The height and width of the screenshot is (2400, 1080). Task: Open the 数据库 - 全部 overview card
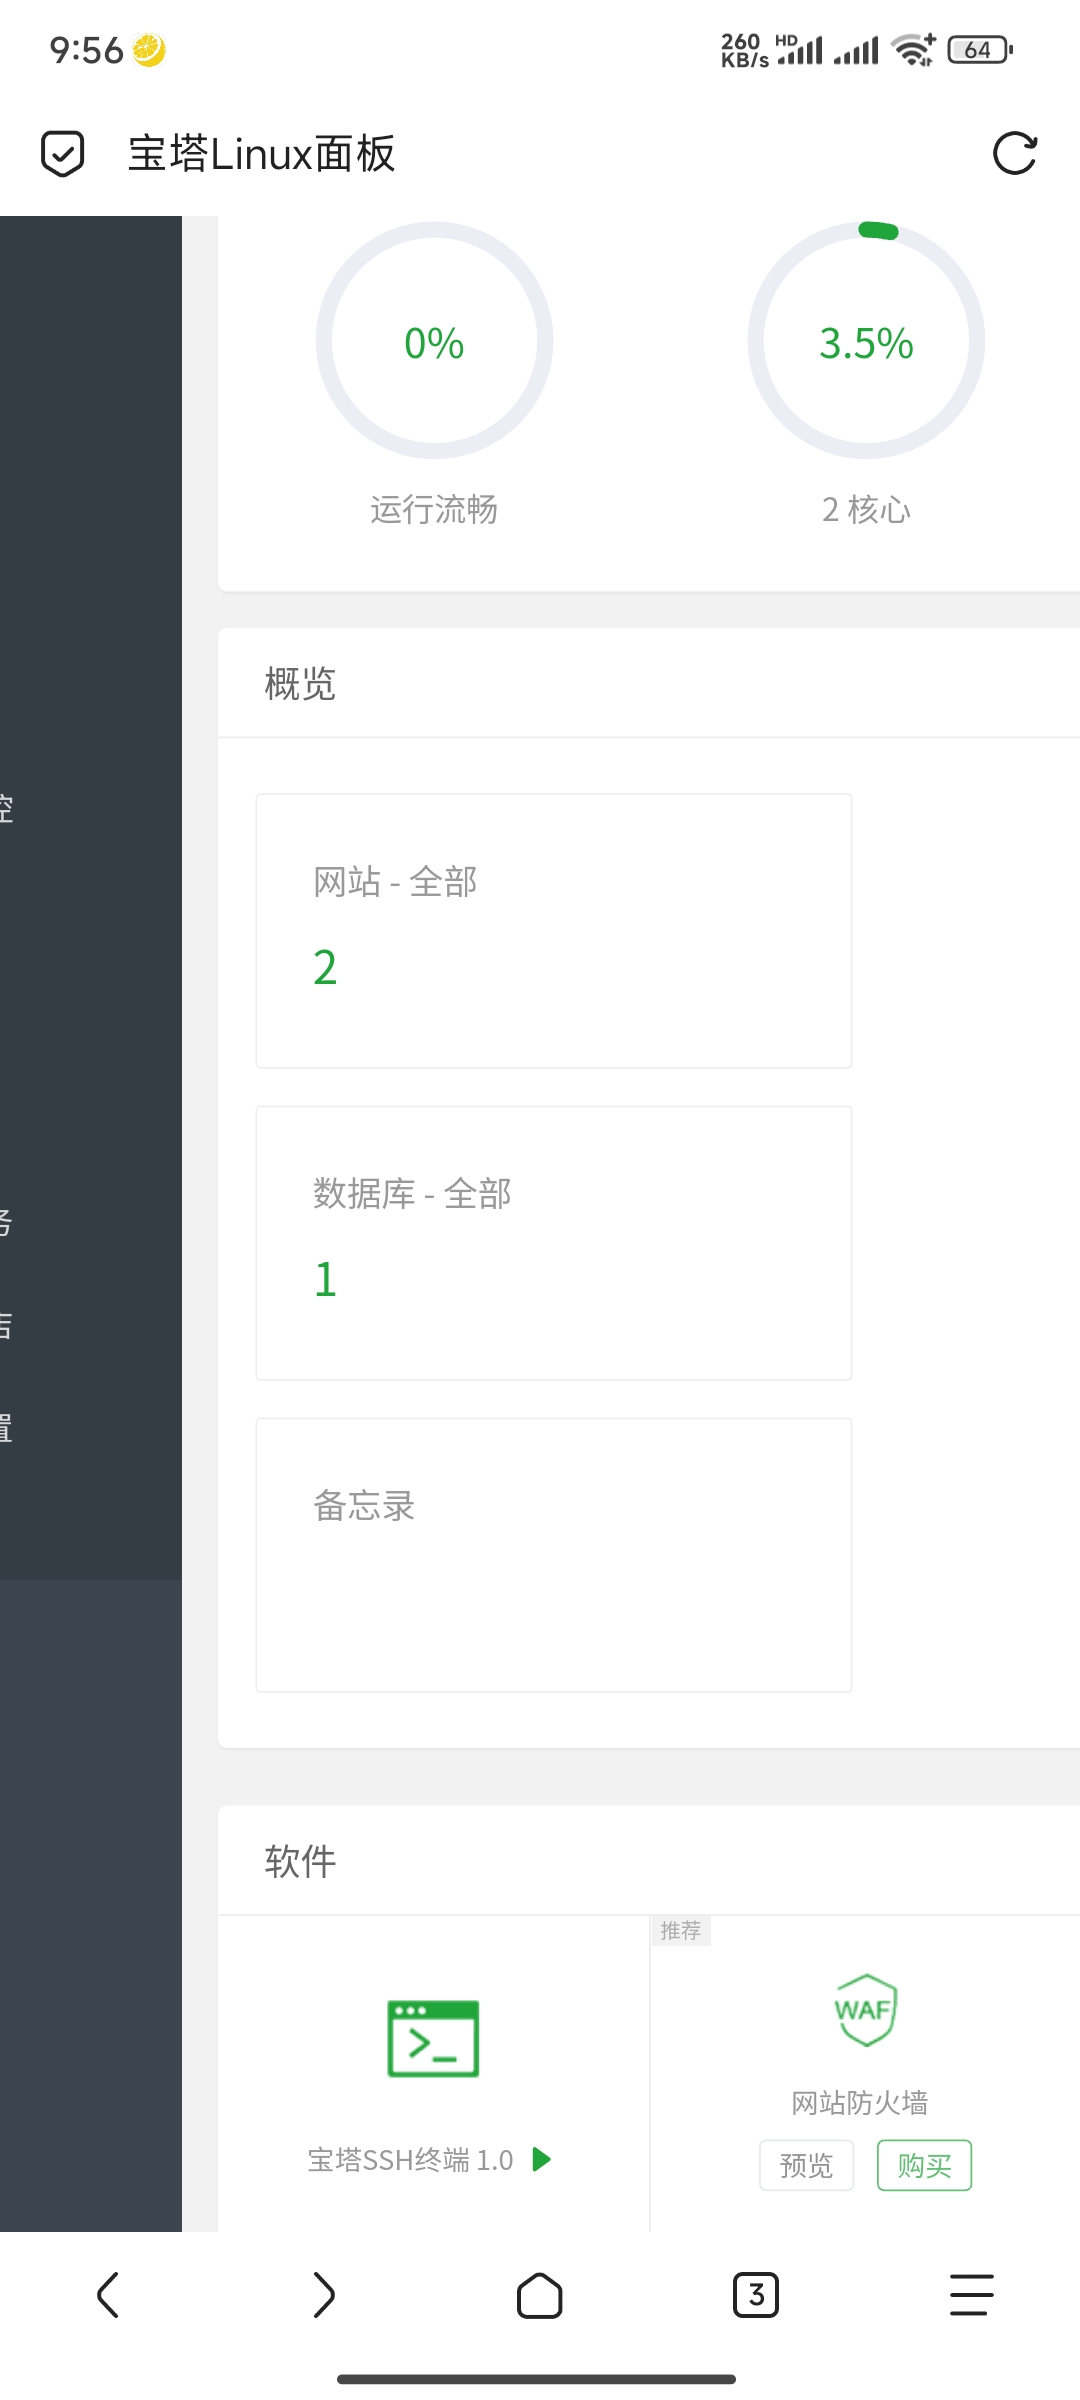pyautogui.click(x=554, y=1243)
